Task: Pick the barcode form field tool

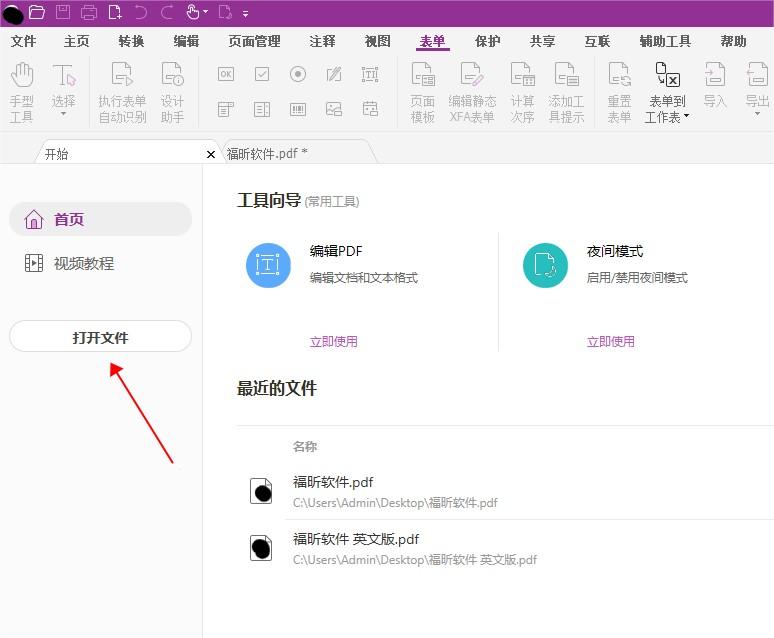Action: 298,109
